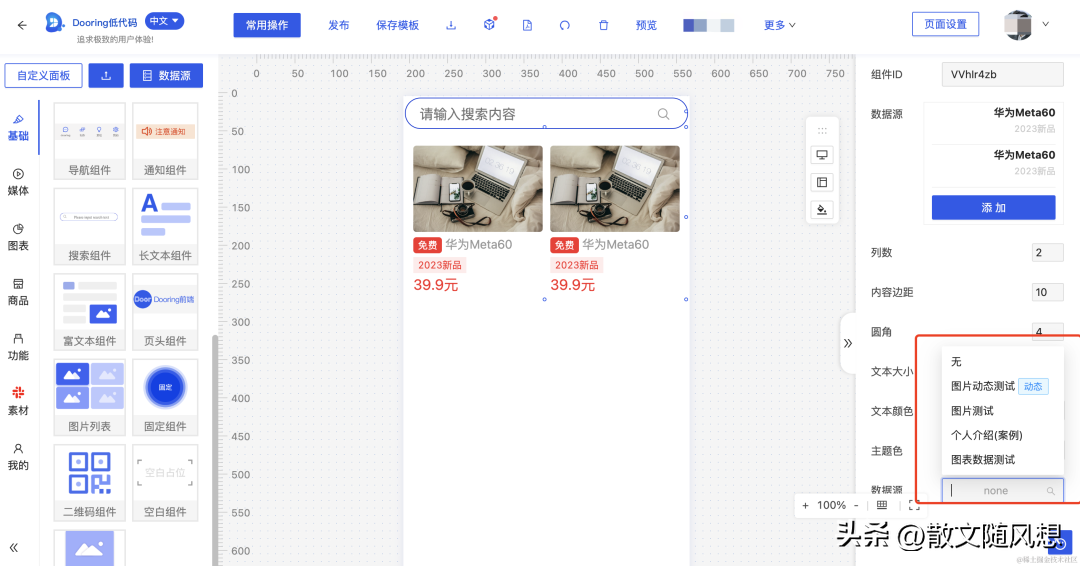Select the 富文本组件 component
Screen dimensions: 1080x566
click(x=90, y=312)
